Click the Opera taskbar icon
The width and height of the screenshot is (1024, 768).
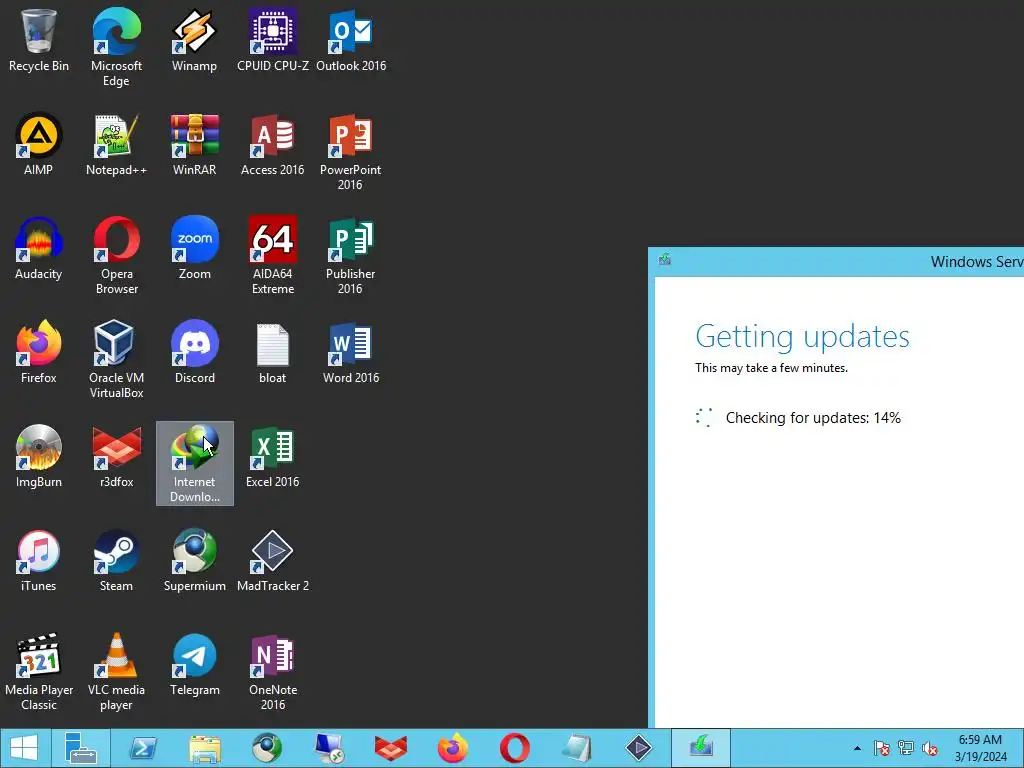[x=515, y=748]
